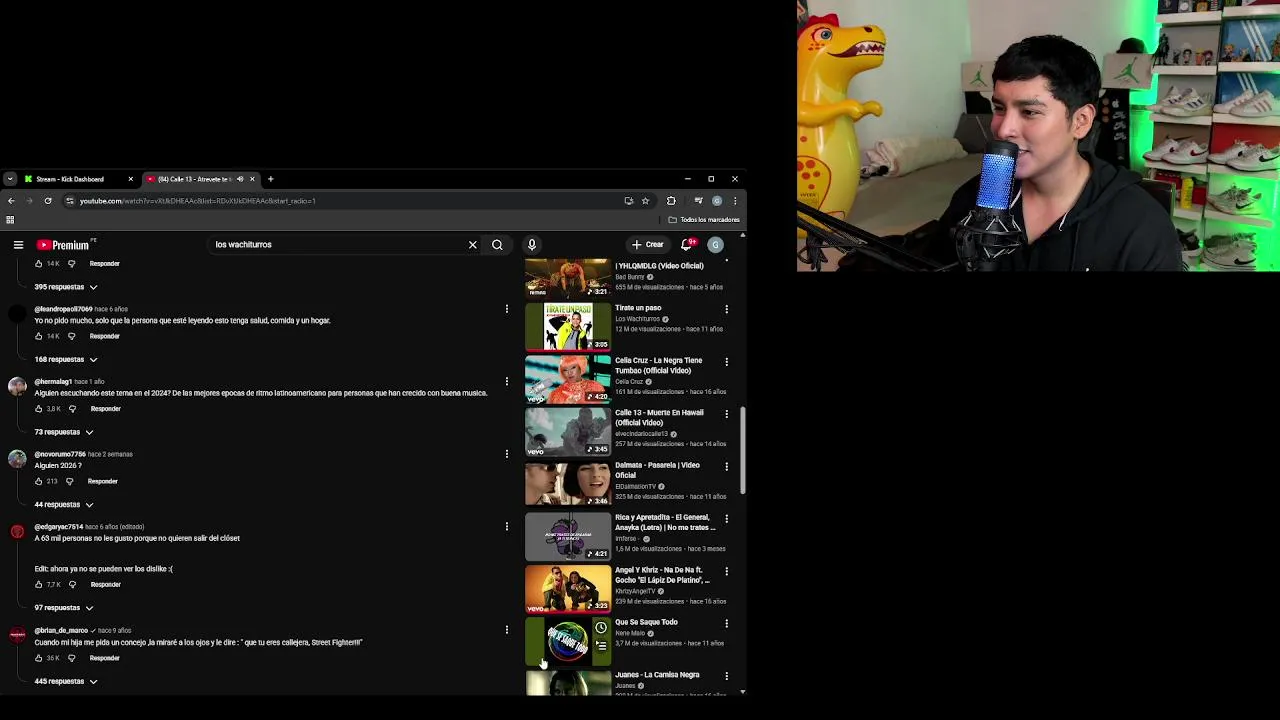Image resolution: width=1280 pixels, height=720 pixels.
Task: Open the Chrome three-dot menu
Action: click(735, 201)
